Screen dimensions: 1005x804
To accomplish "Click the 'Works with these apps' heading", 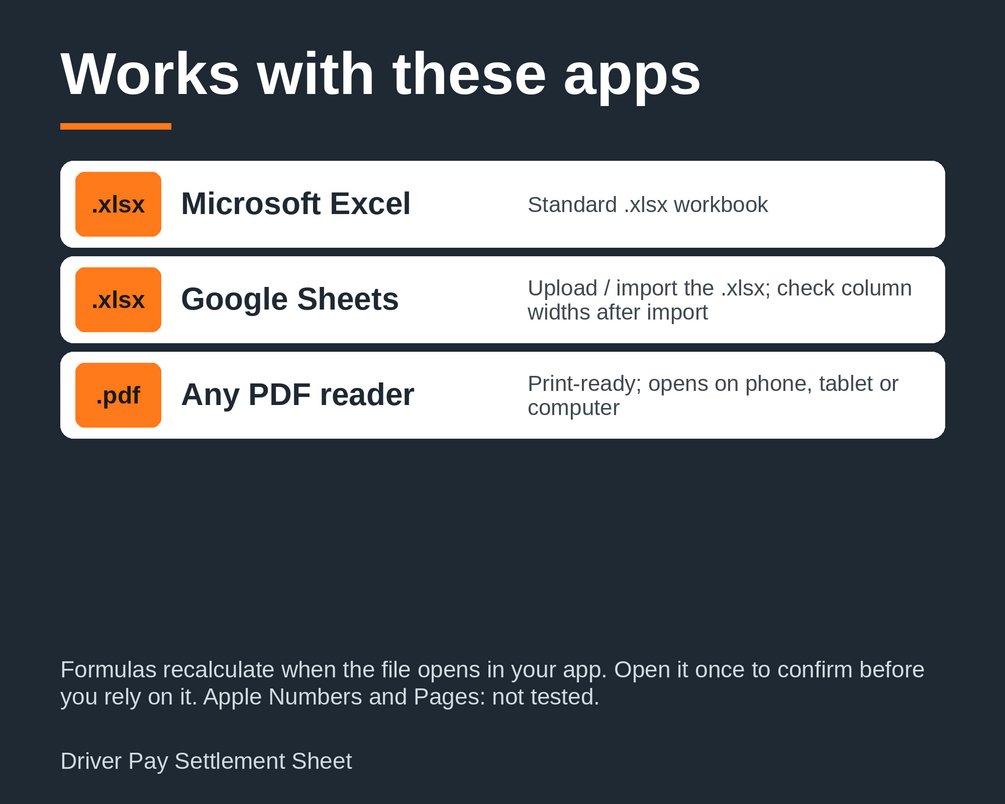I will [380, 74].
